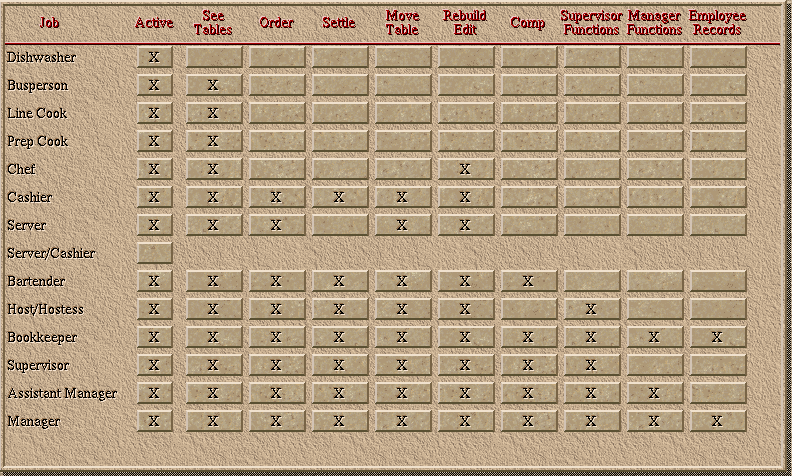792x476 pixels.
Task: Toggle Order permission for Cashier
Action: 276,197
